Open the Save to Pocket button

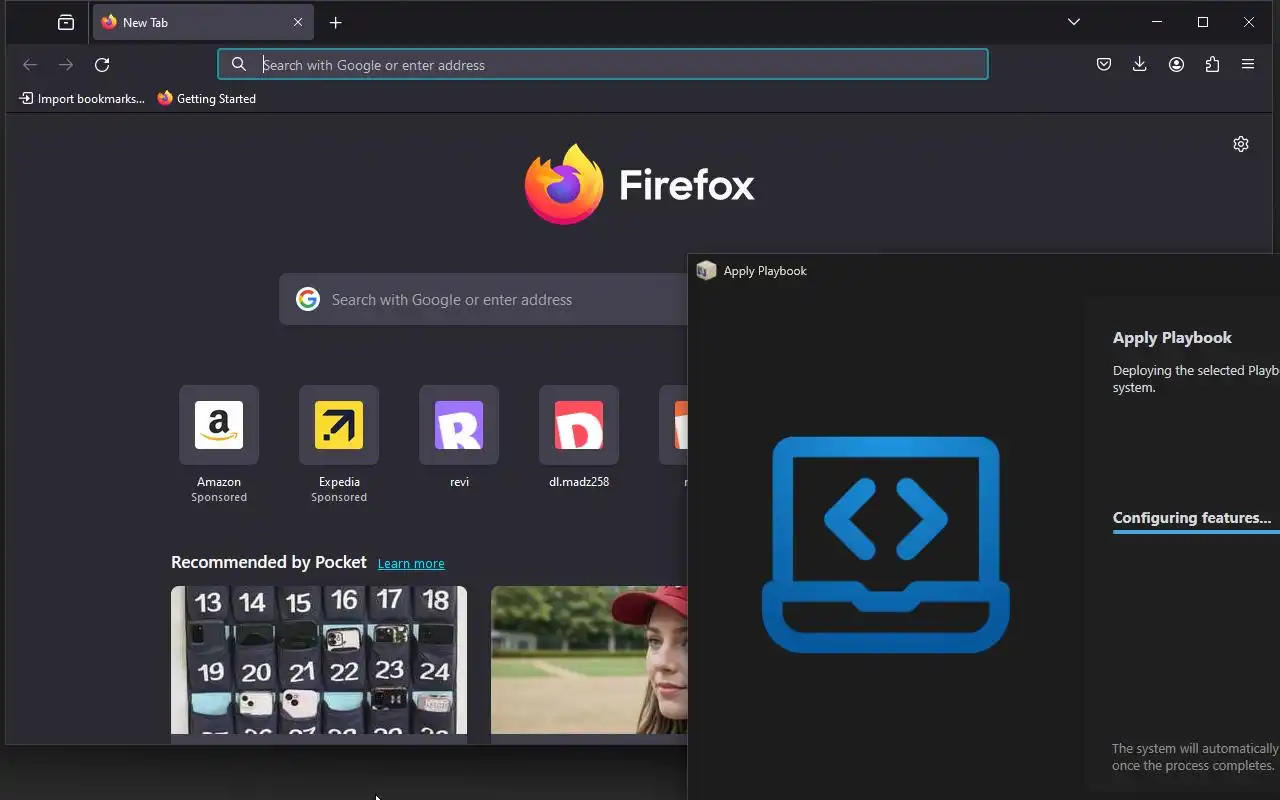(1104, 65)
